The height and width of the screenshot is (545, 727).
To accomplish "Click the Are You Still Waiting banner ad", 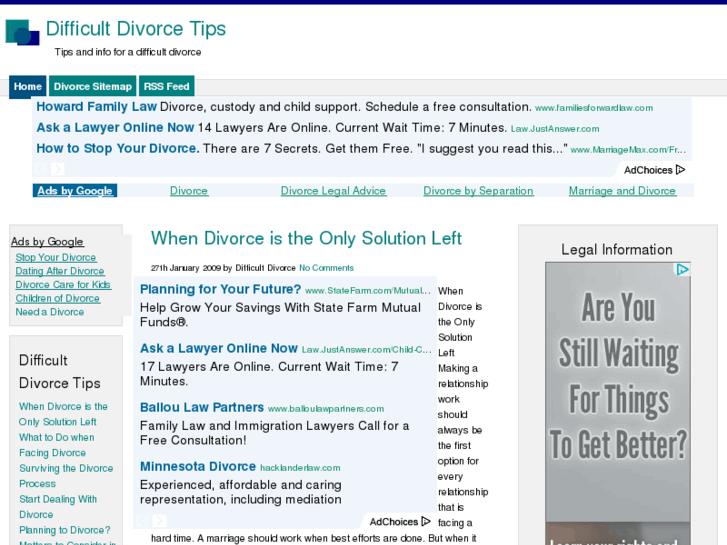I will tap(618, 404).
